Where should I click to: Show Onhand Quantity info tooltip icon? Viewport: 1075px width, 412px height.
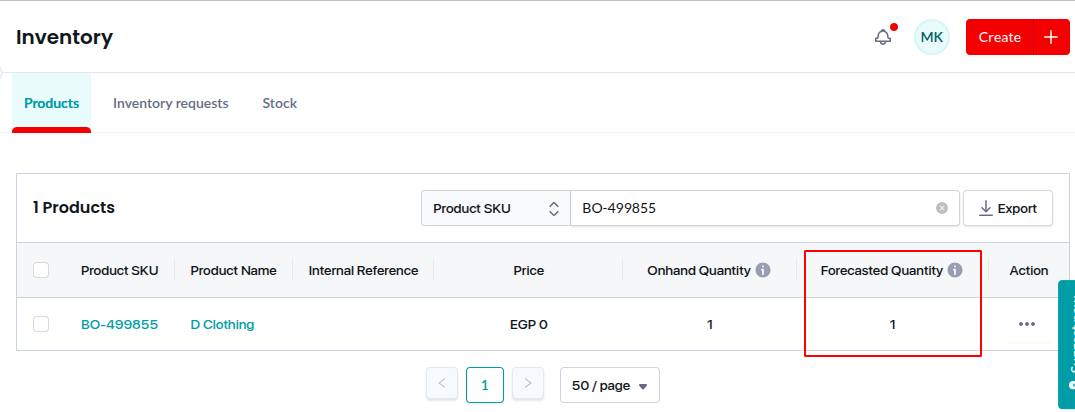click(763, 270)
